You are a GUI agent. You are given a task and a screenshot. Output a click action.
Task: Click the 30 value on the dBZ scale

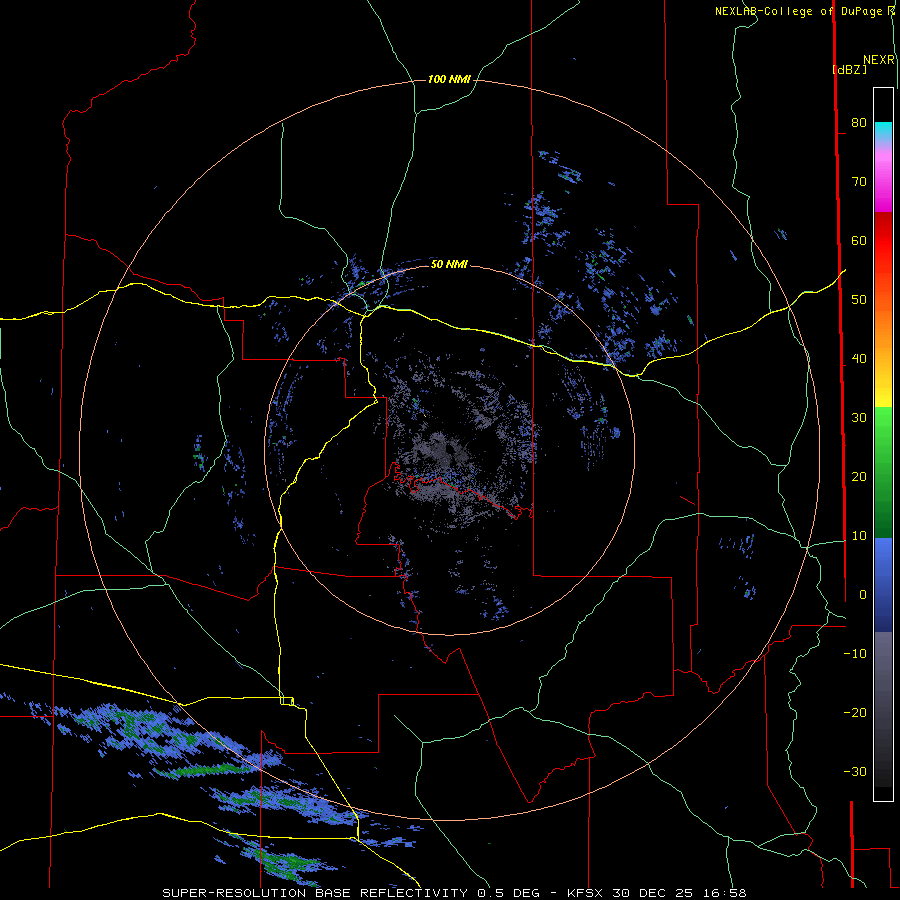tap(859, 417)
